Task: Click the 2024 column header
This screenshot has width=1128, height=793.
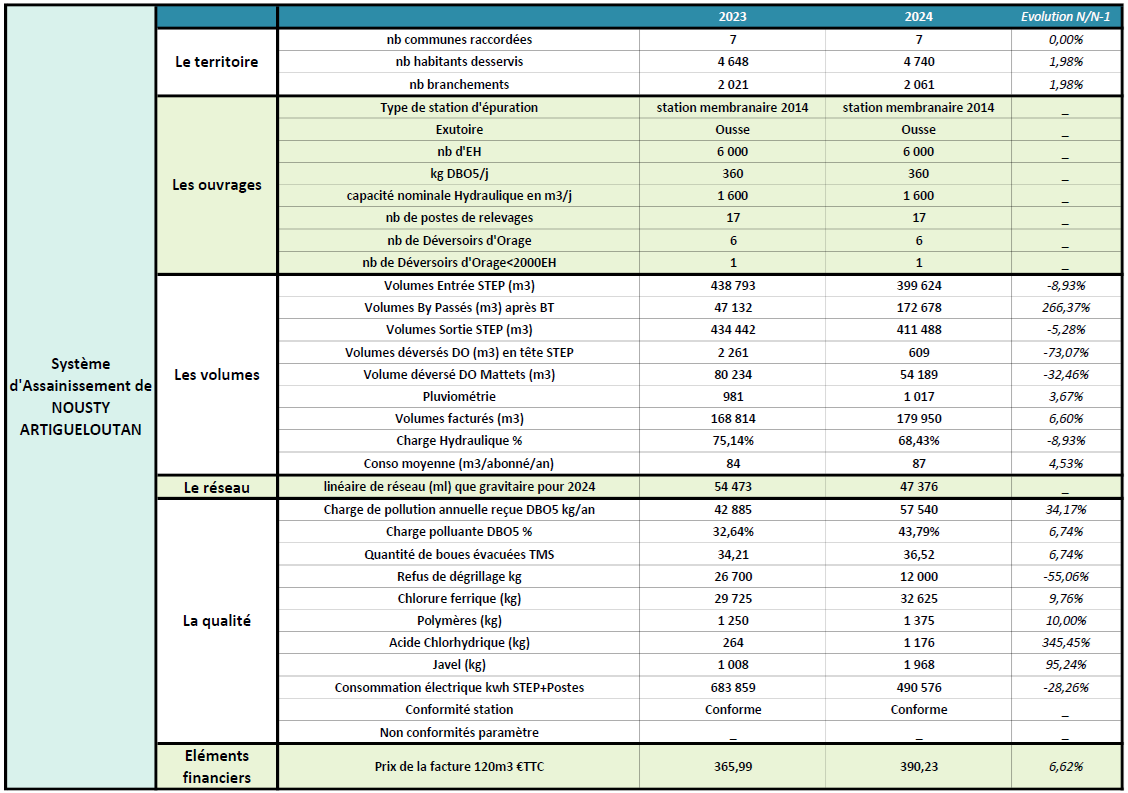Action: pyautogui.click(x=918, y=17)
